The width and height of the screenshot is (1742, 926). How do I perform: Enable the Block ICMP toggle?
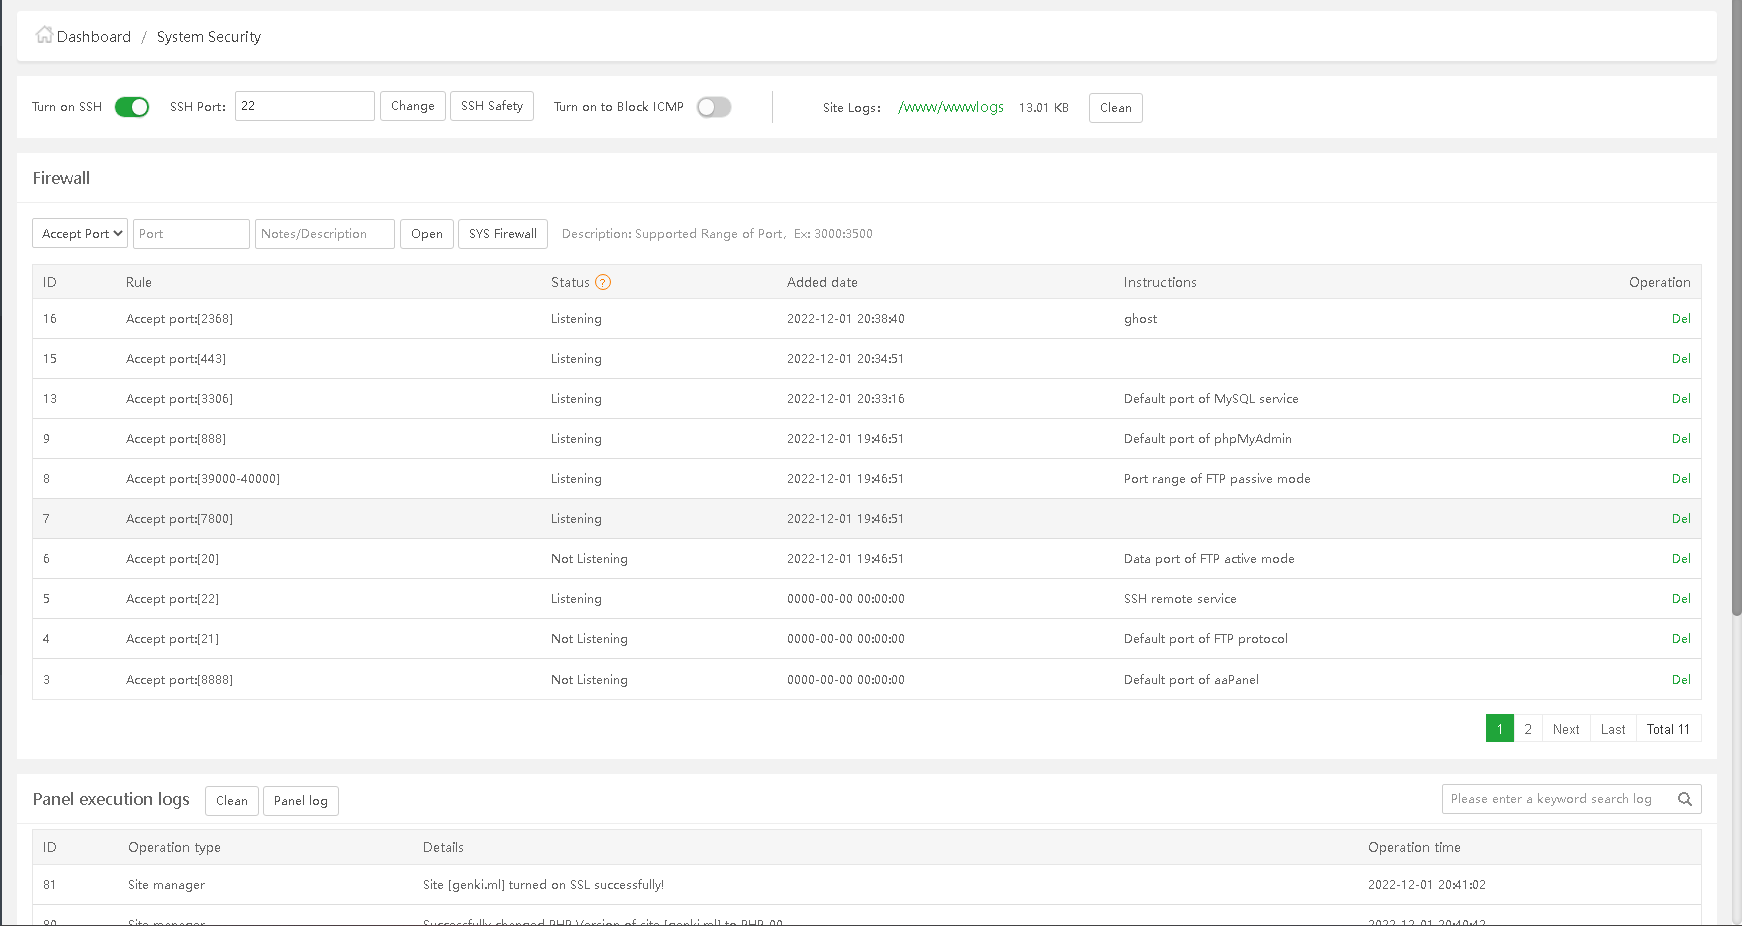714,107
